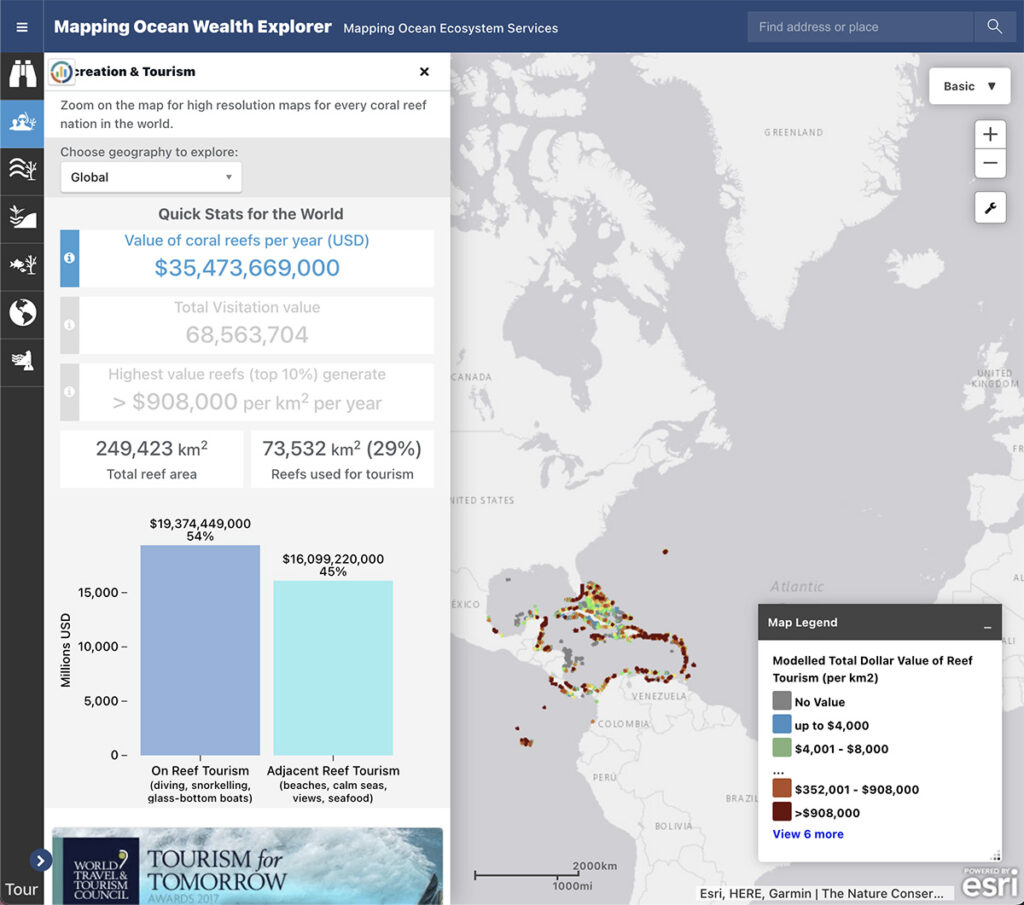The width and height of the screenshot is (1024, 905).
Task: Open the map tools wrench icon
Action: (x=989, y=207)
